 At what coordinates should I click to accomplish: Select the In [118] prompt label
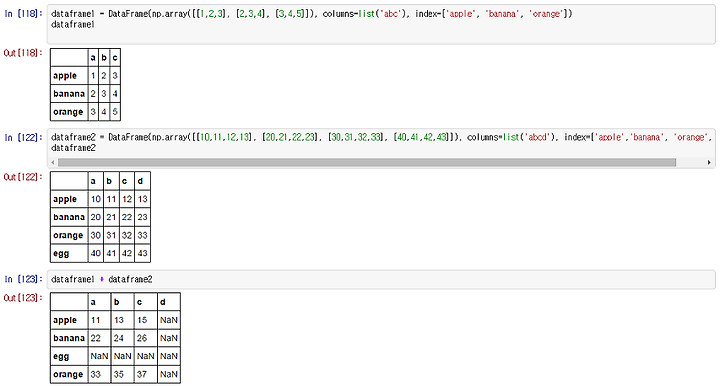coord(23,14)
